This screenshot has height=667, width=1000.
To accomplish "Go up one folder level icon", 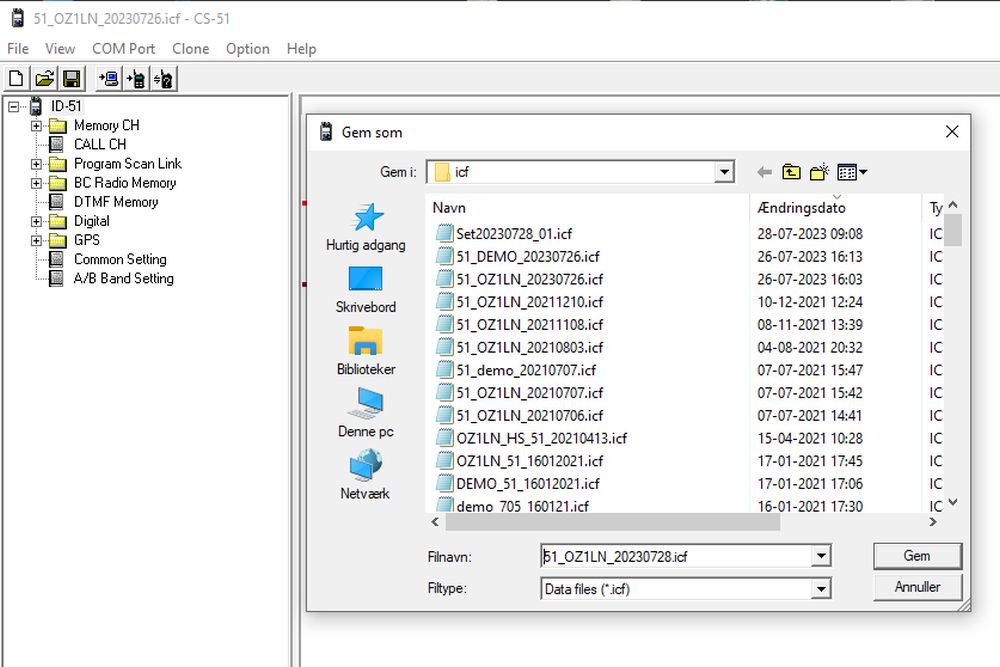I will point(791,172).
